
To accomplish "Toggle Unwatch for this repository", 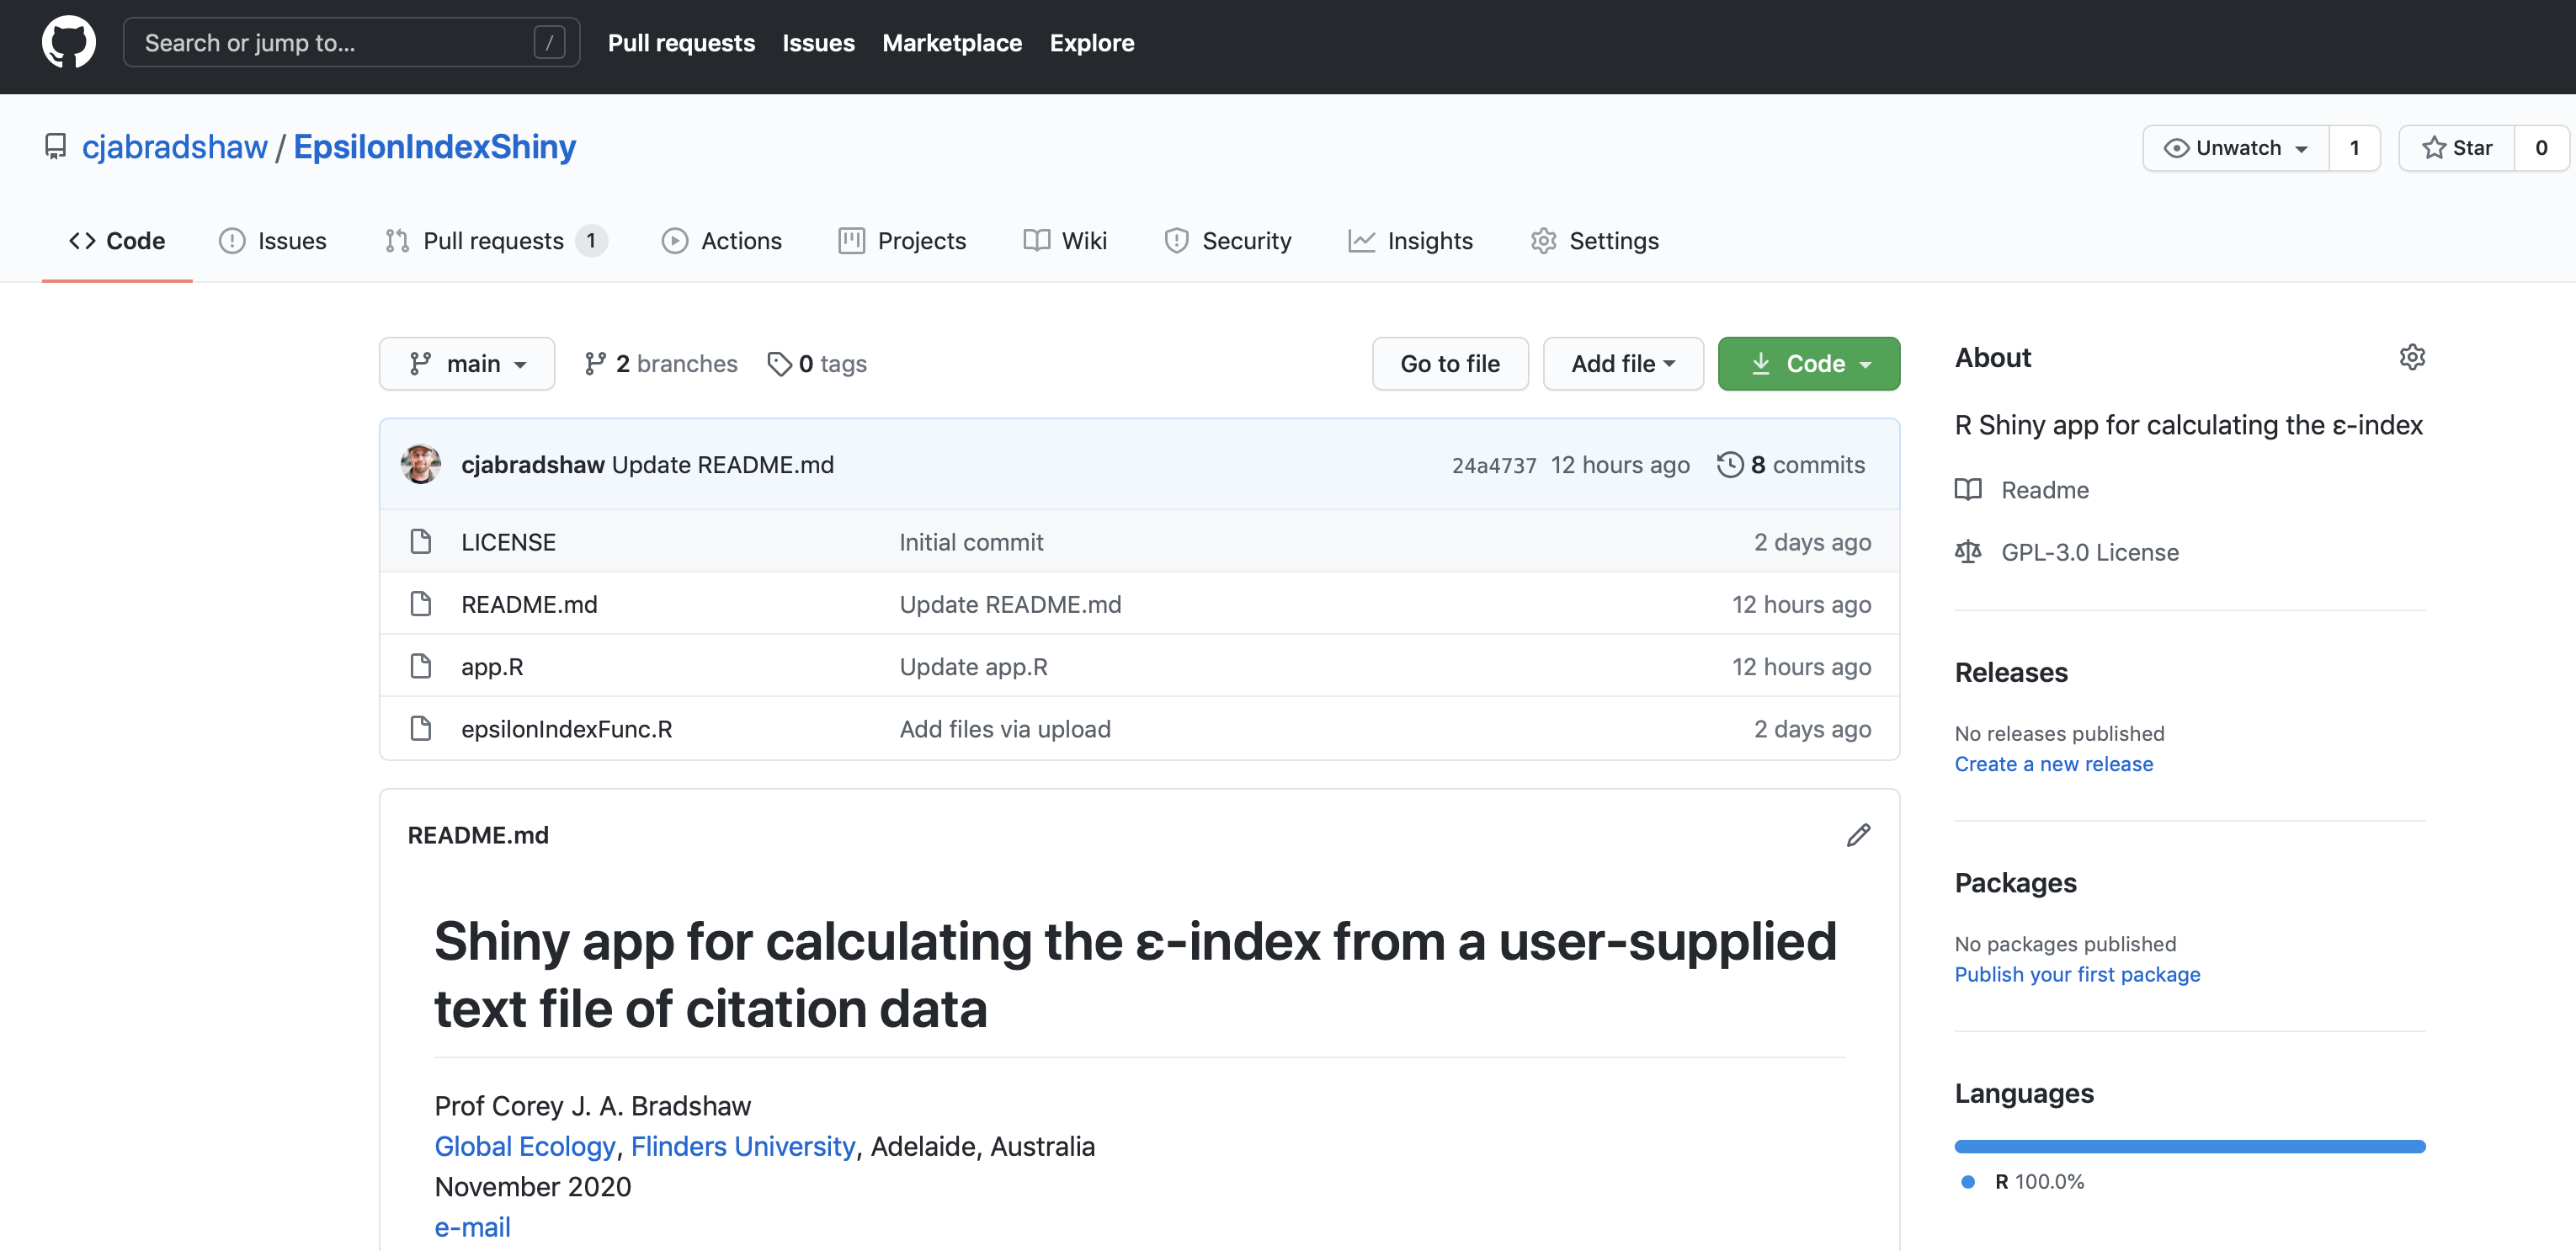I will coord(2235,148).
